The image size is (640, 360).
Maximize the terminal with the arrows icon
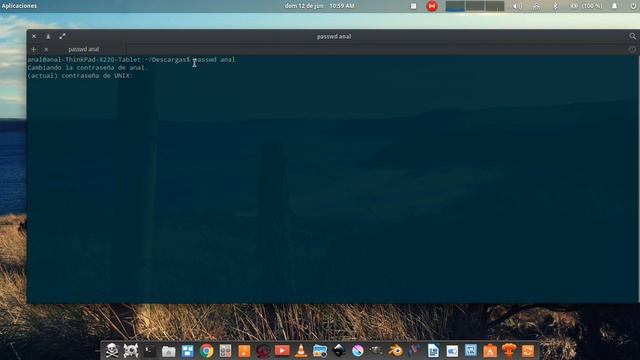point(62,36)
